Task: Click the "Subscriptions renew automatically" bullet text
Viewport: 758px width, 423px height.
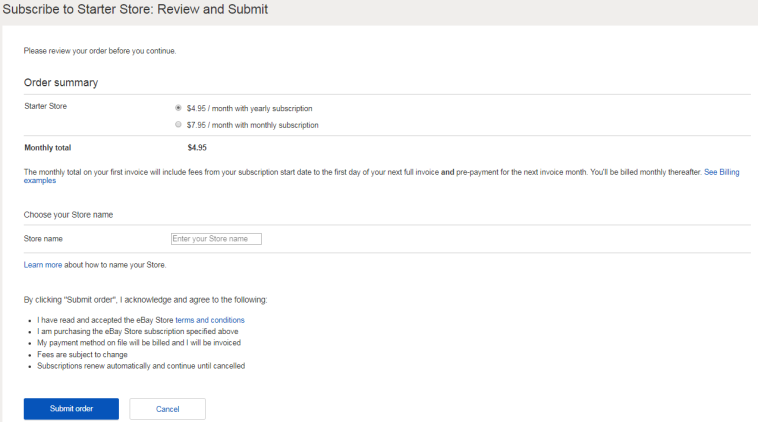Action: point(140,366)
